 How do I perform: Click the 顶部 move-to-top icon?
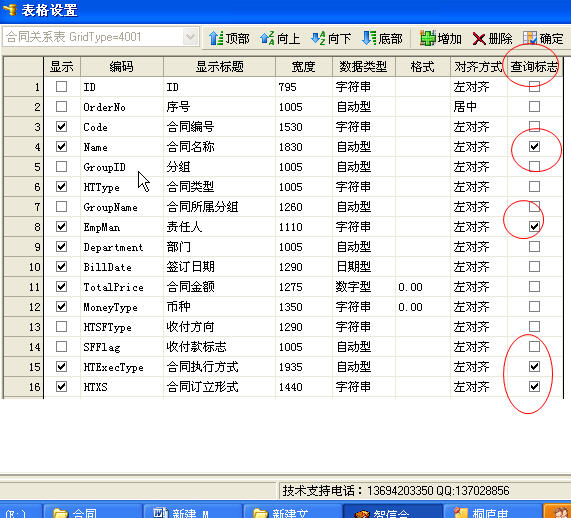(216, 38)
